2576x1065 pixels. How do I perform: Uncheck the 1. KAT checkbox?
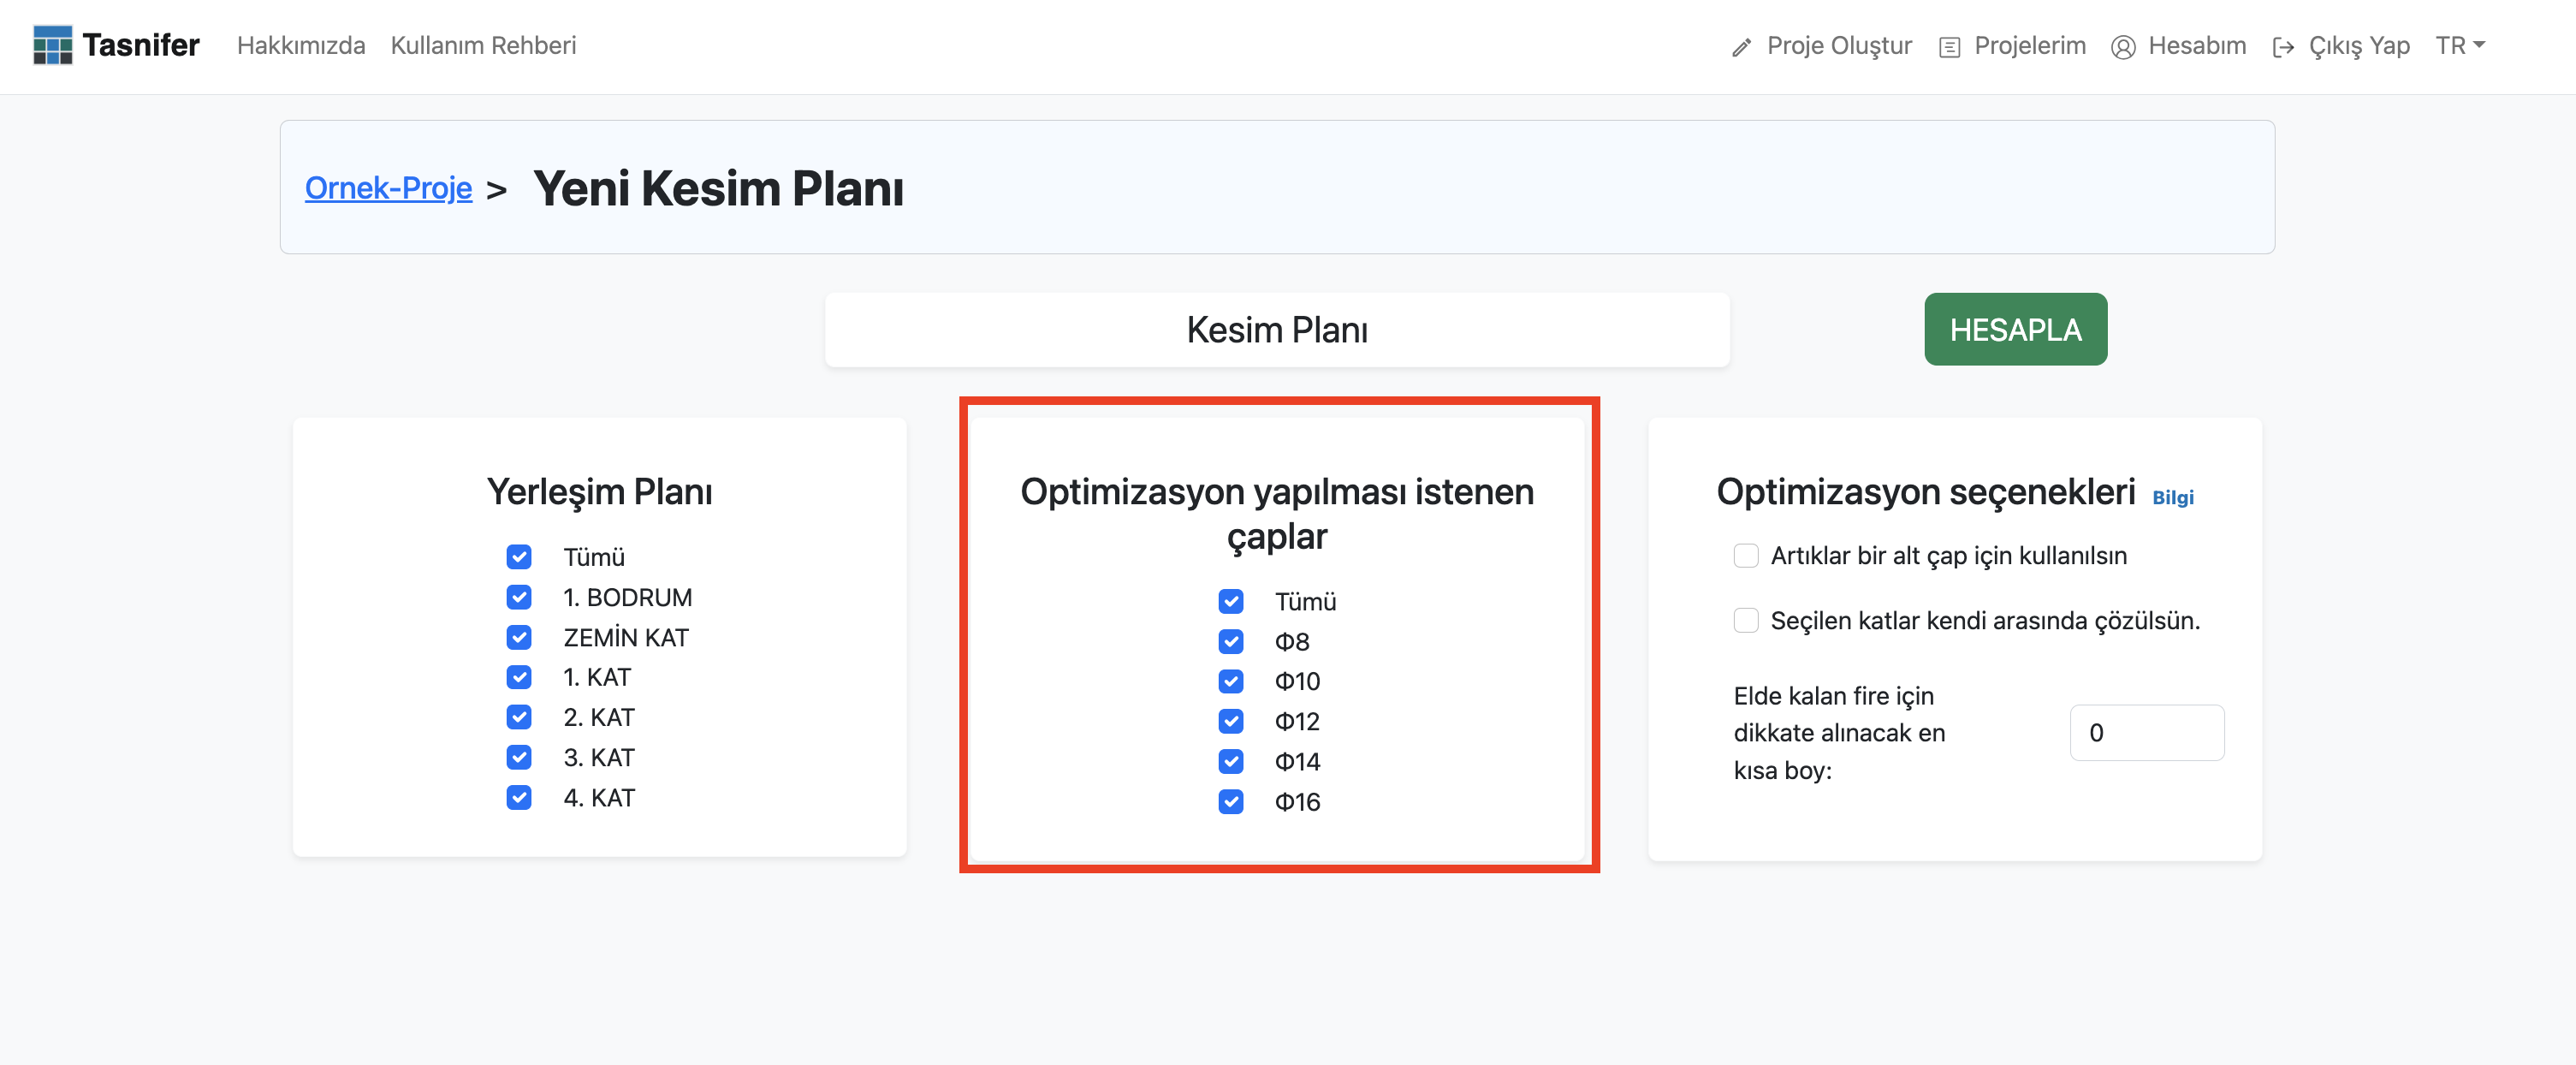click(x=519, y=677)
